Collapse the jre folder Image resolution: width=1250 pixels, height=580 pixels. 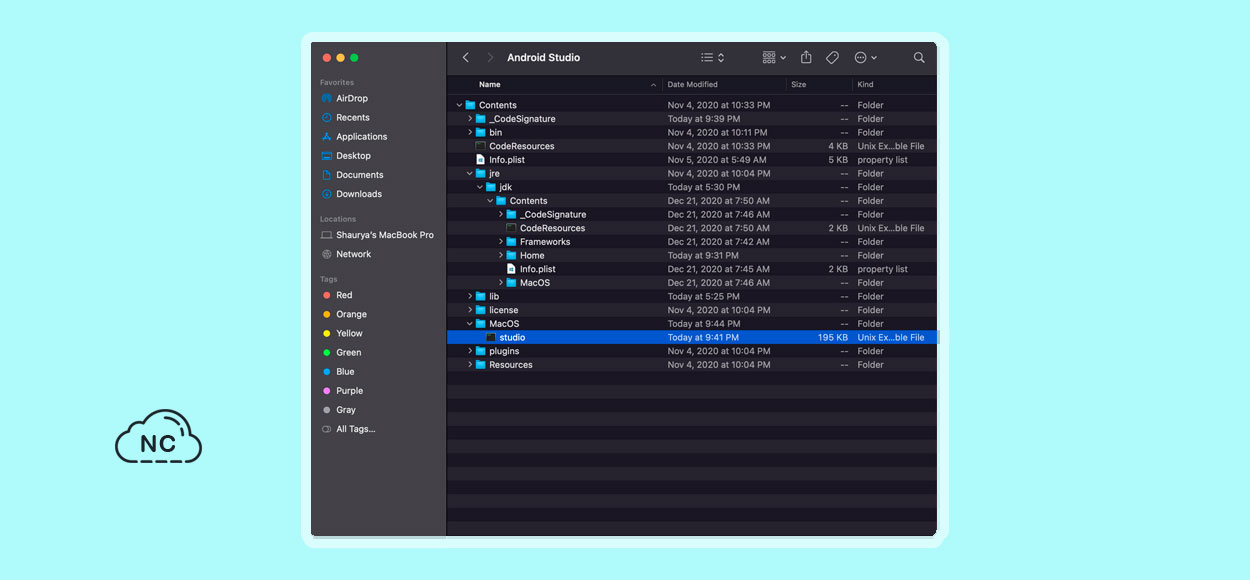pos(470,174)
